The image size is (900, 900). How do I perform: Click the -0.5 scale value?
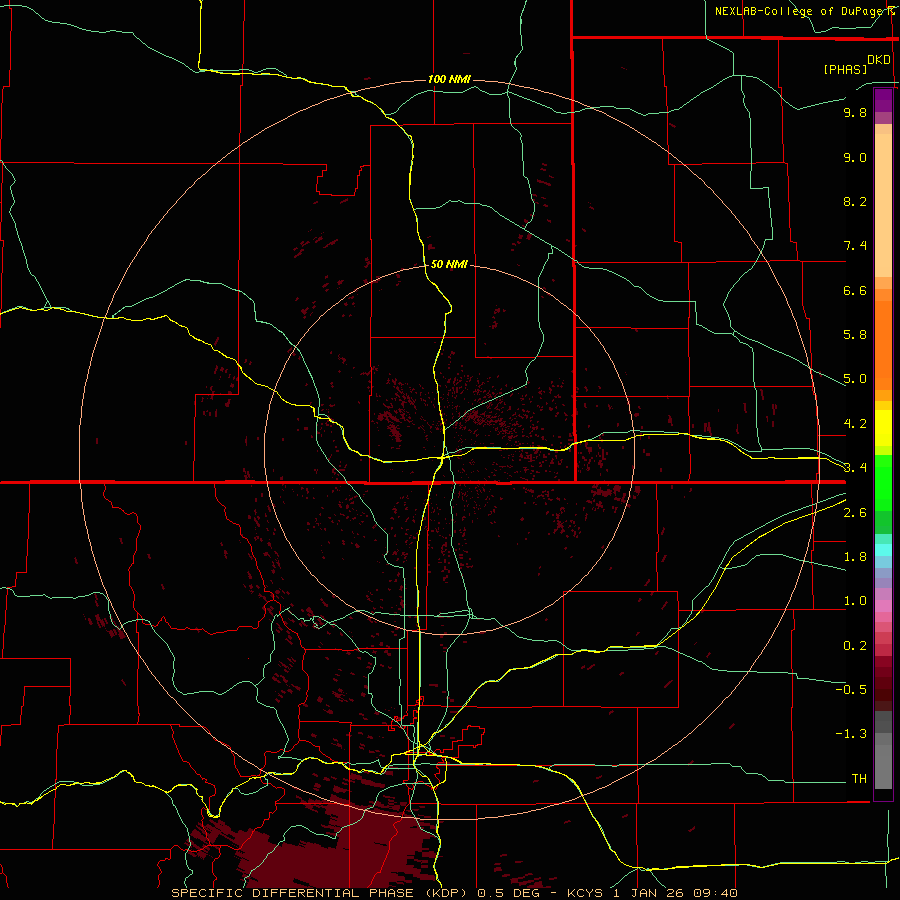pos(851,690)
